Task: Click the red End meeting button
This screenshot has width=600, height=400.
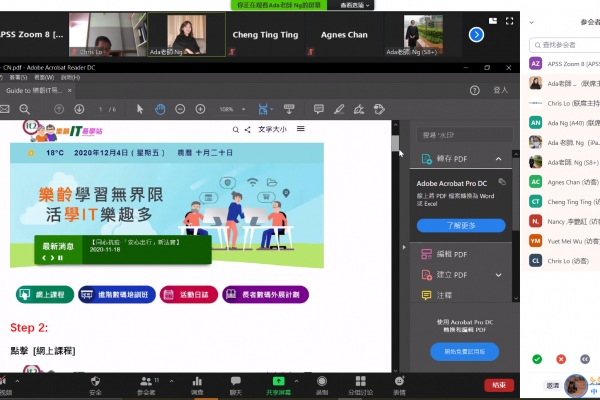Action: [x=499, y=385]
